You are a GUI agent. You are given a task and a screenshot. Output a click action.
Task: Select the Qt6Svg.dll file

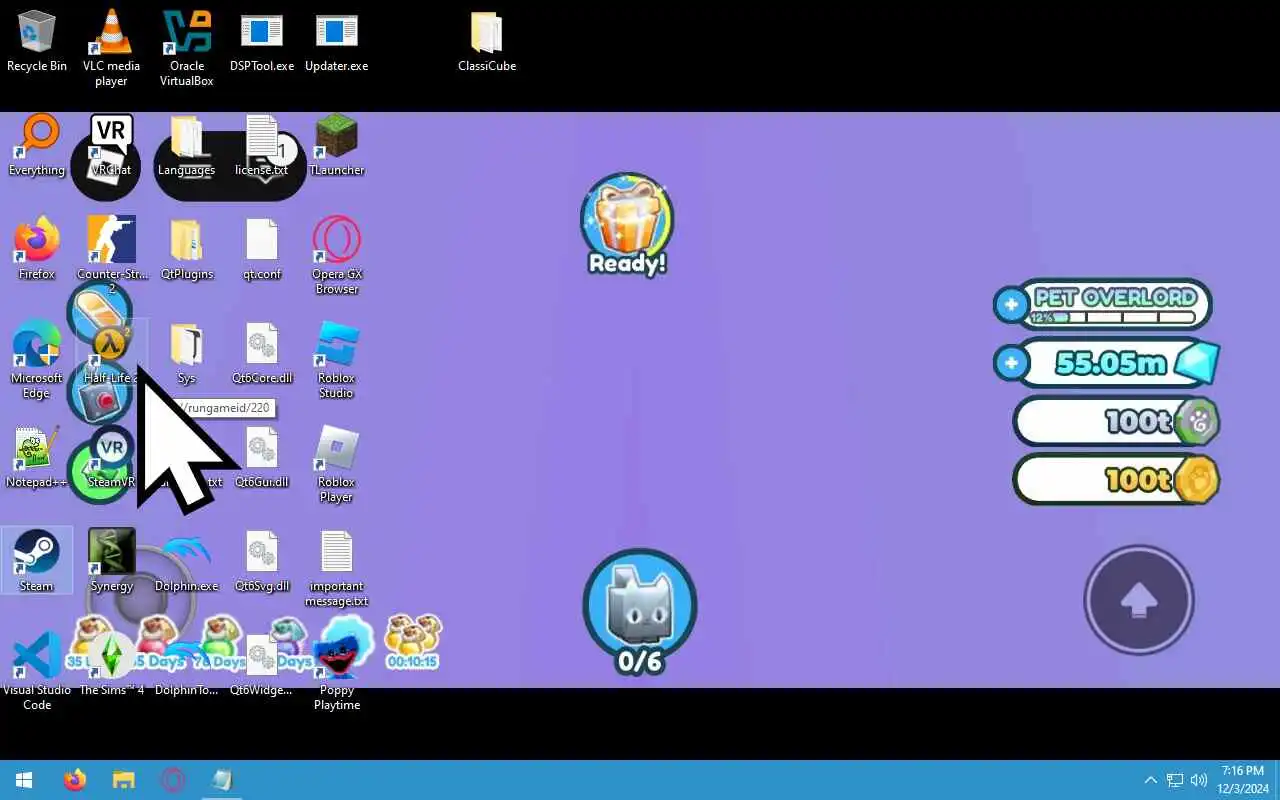(262, 561)
